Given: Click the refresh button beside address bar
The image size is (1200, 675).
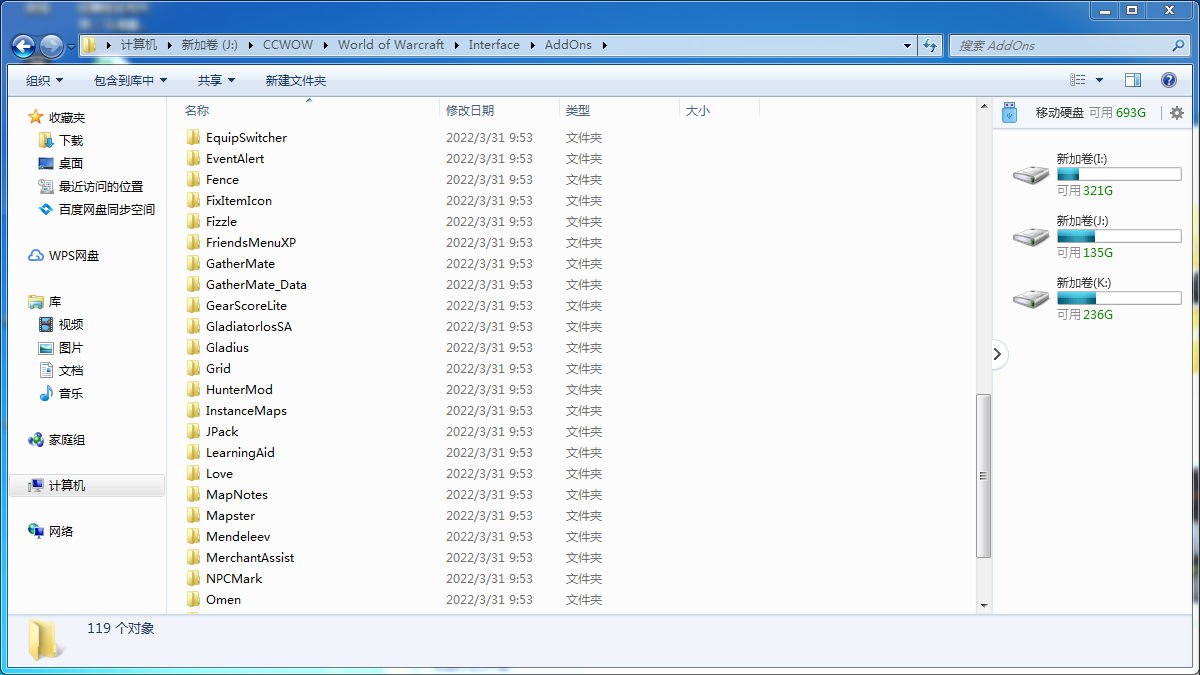Looking at the screenshot, I should click(x=931, y=45).
